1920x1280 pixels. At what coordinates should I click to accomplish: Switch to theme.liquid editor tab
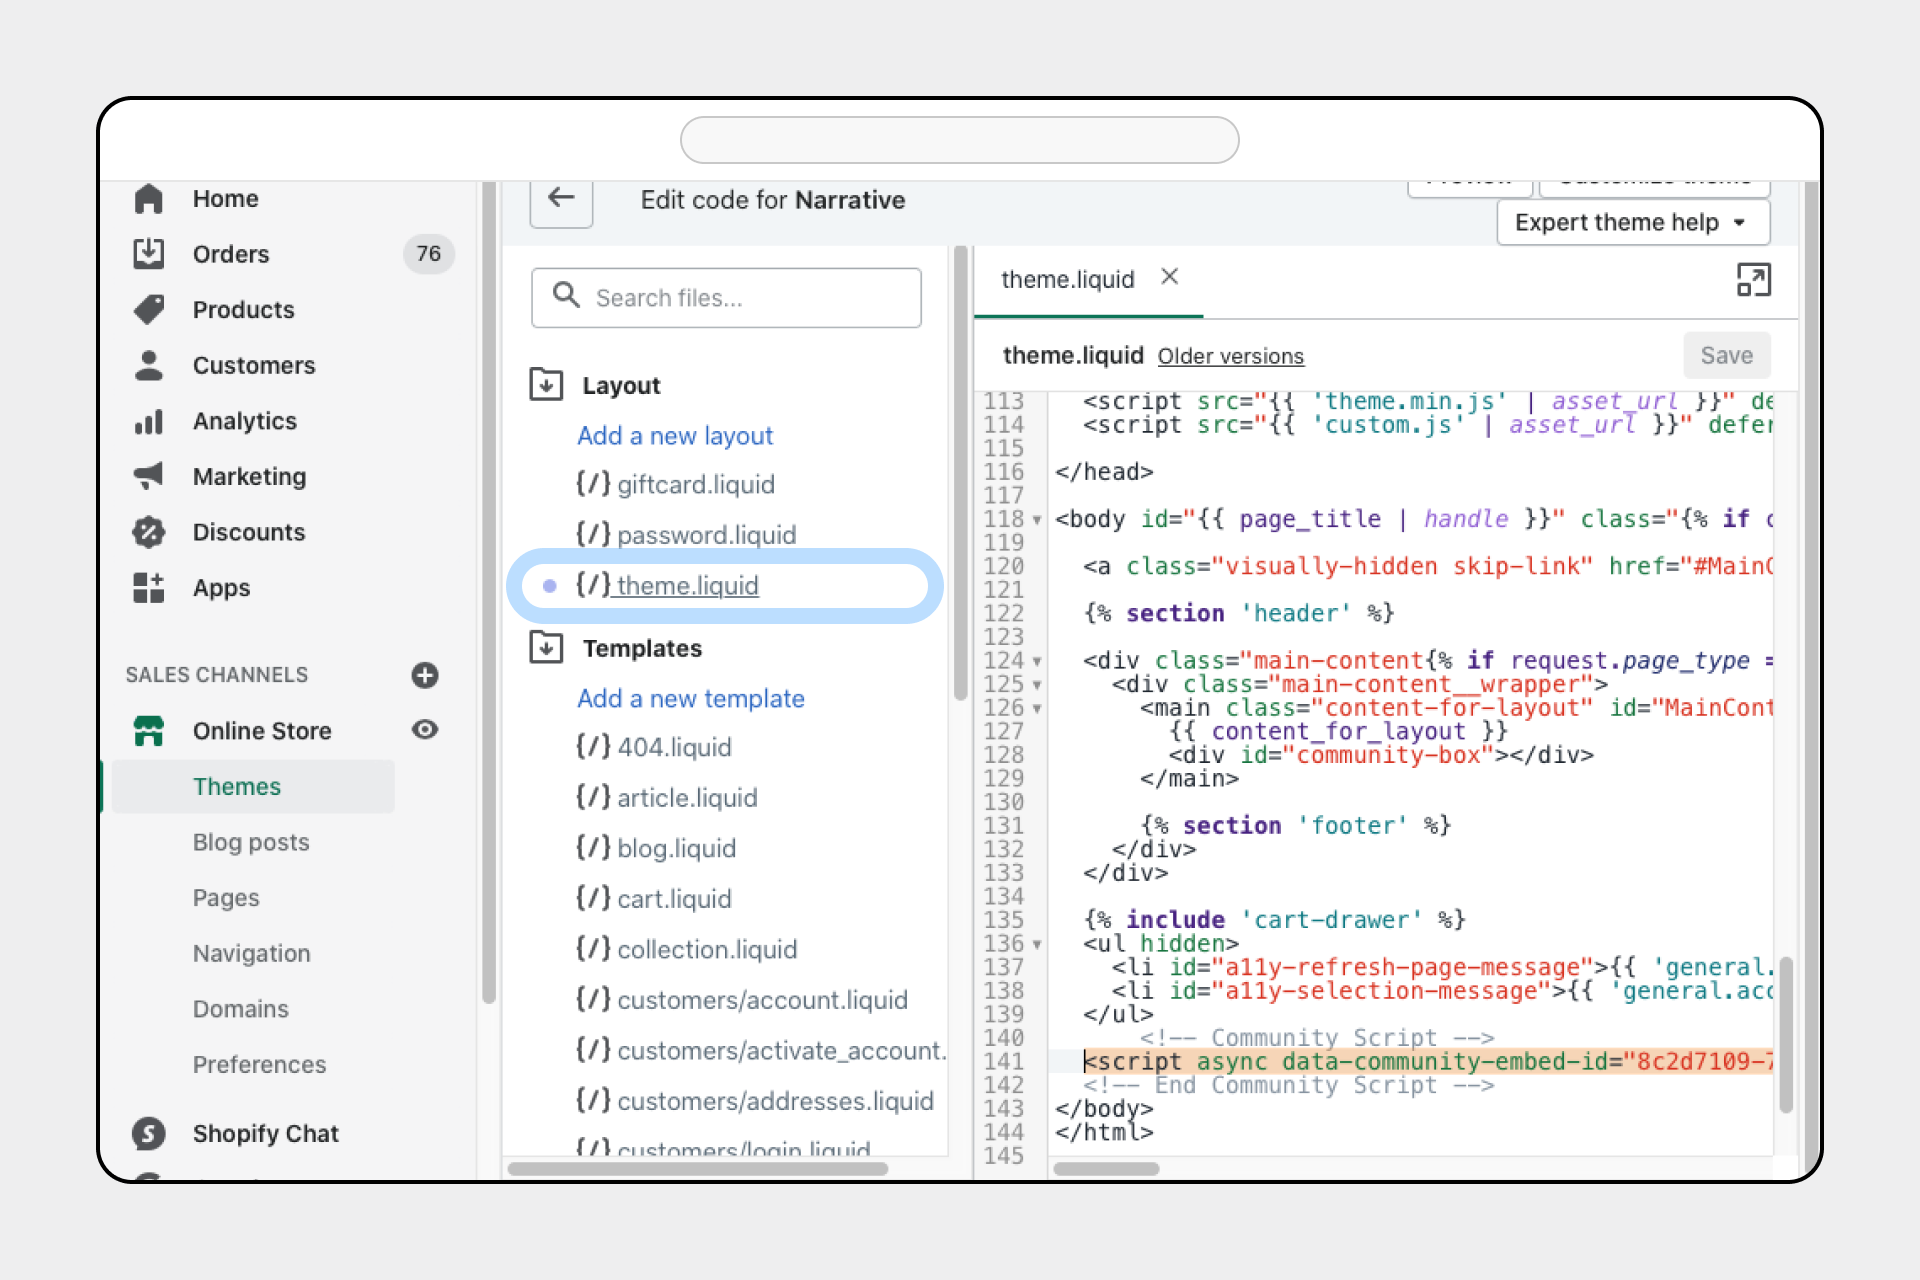[x=1067, y=279]
